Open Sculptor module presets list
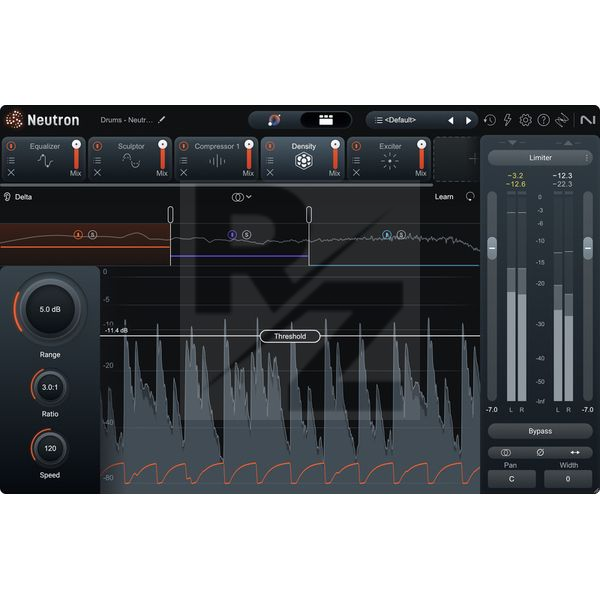The image size is (600, 600). 98,160
